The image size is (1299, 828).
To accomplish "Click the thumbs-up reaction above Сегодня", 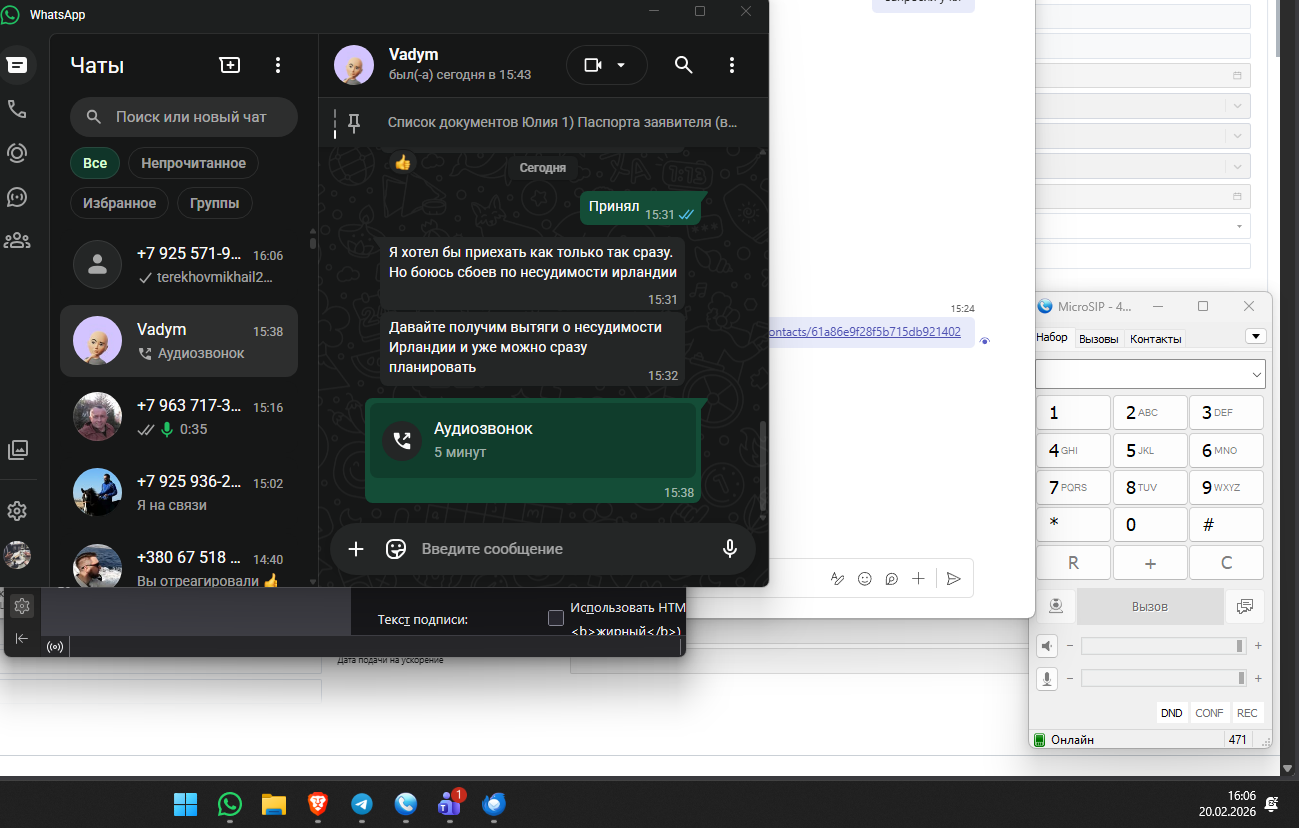I will pyautogui.click(x=402, y=162).
